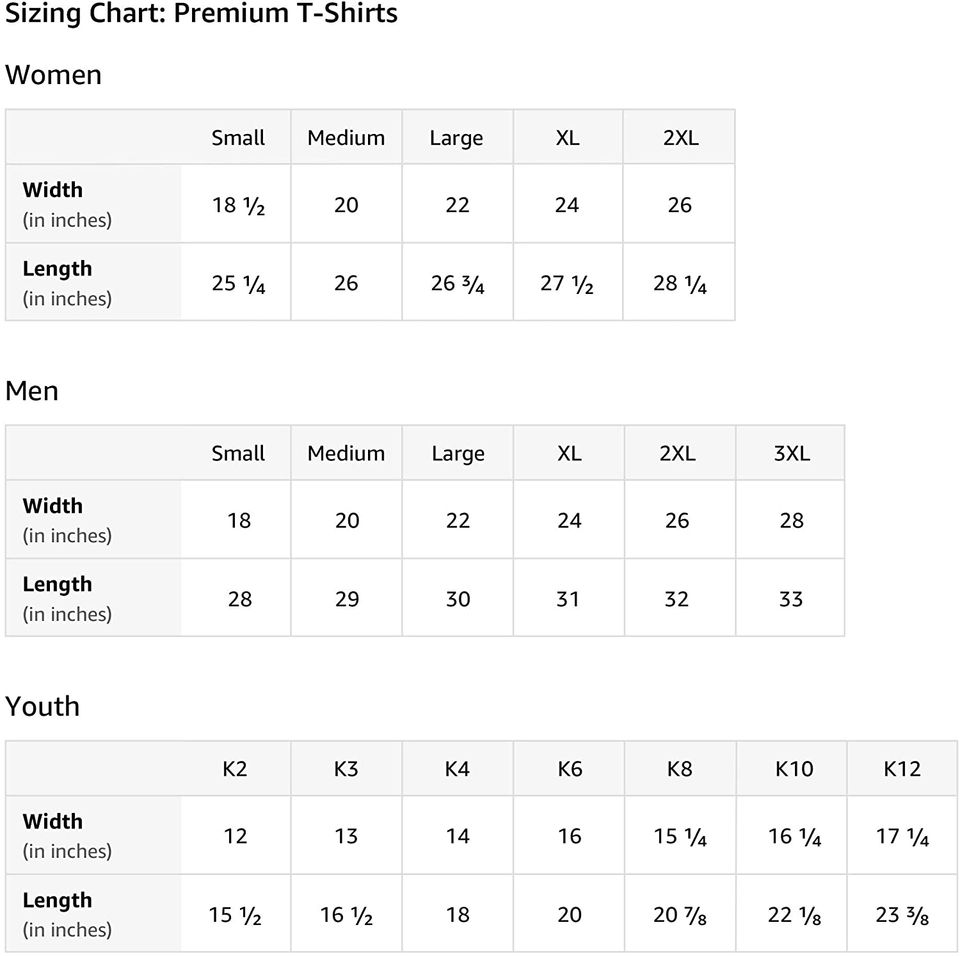Click the Women's XL length cell 27 ½
The height and width of the screenshot is (956, 960).
pos(567,284)
